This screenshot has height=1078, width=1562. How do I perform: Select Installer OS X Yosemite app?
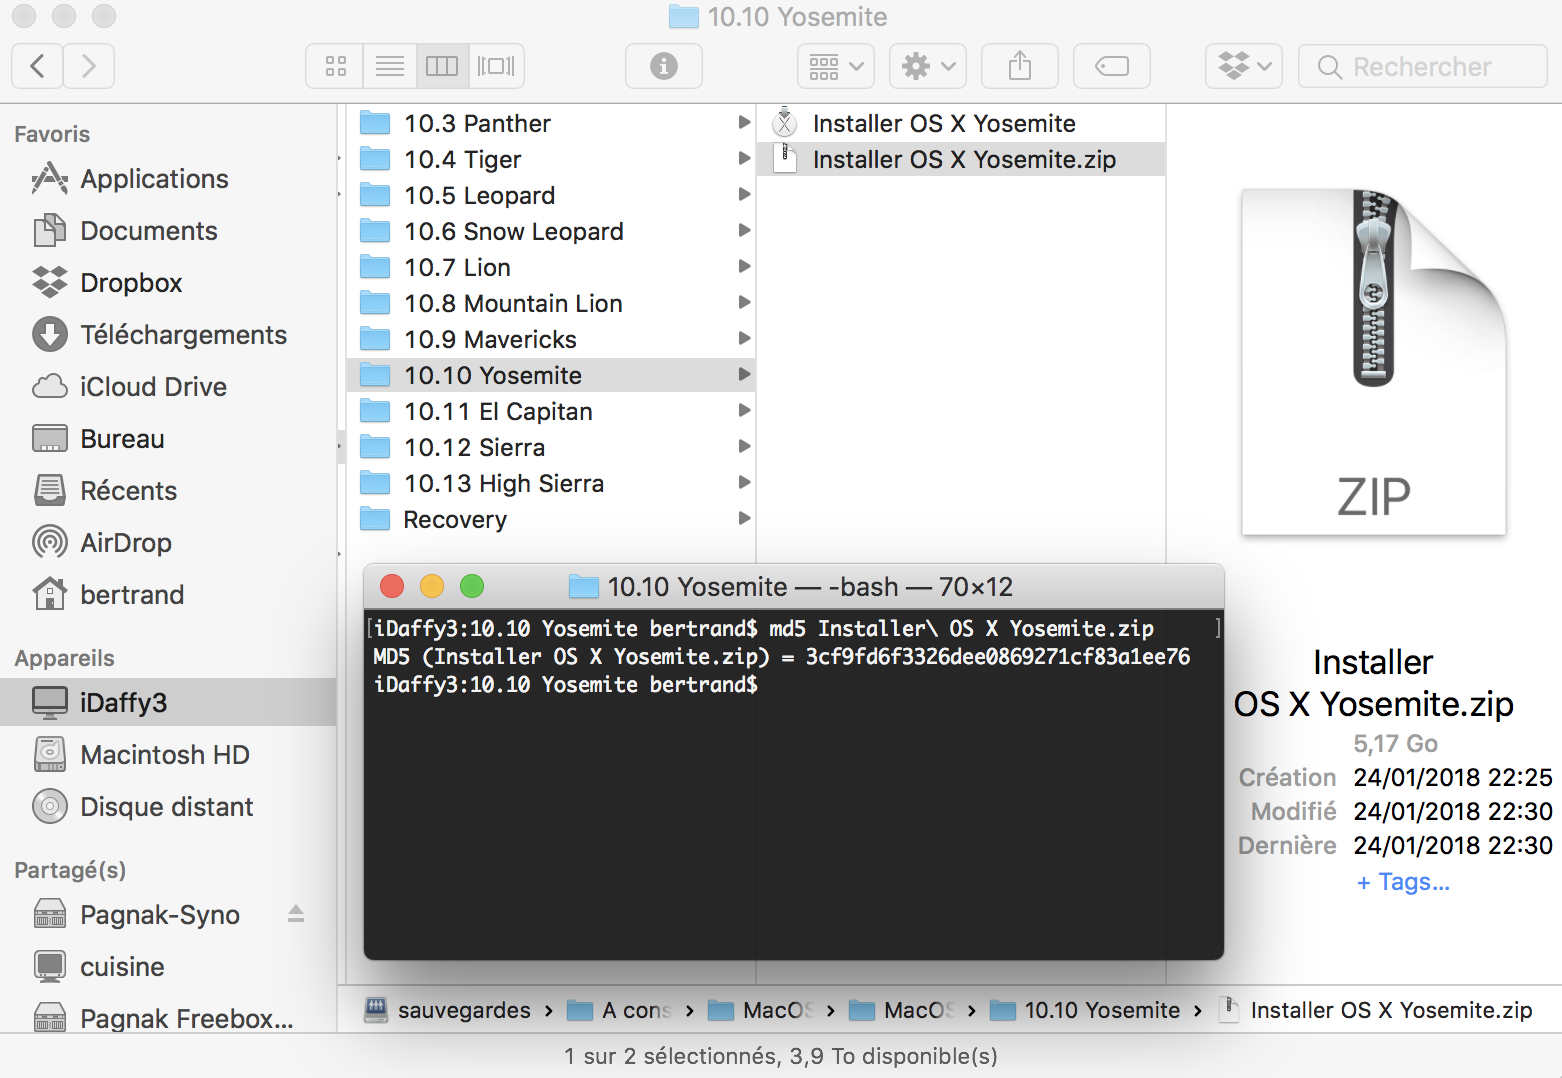pyautogui.click(x=961, y=123)
